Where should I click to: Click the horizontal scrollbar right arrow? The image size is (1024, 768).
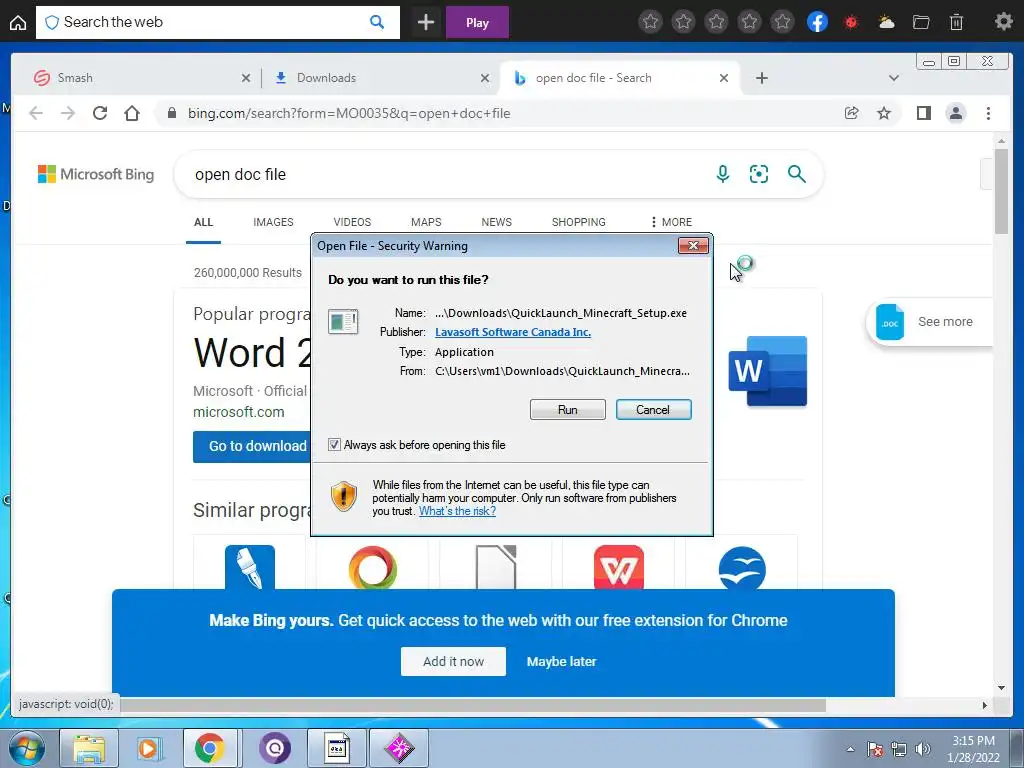[985, 705]
